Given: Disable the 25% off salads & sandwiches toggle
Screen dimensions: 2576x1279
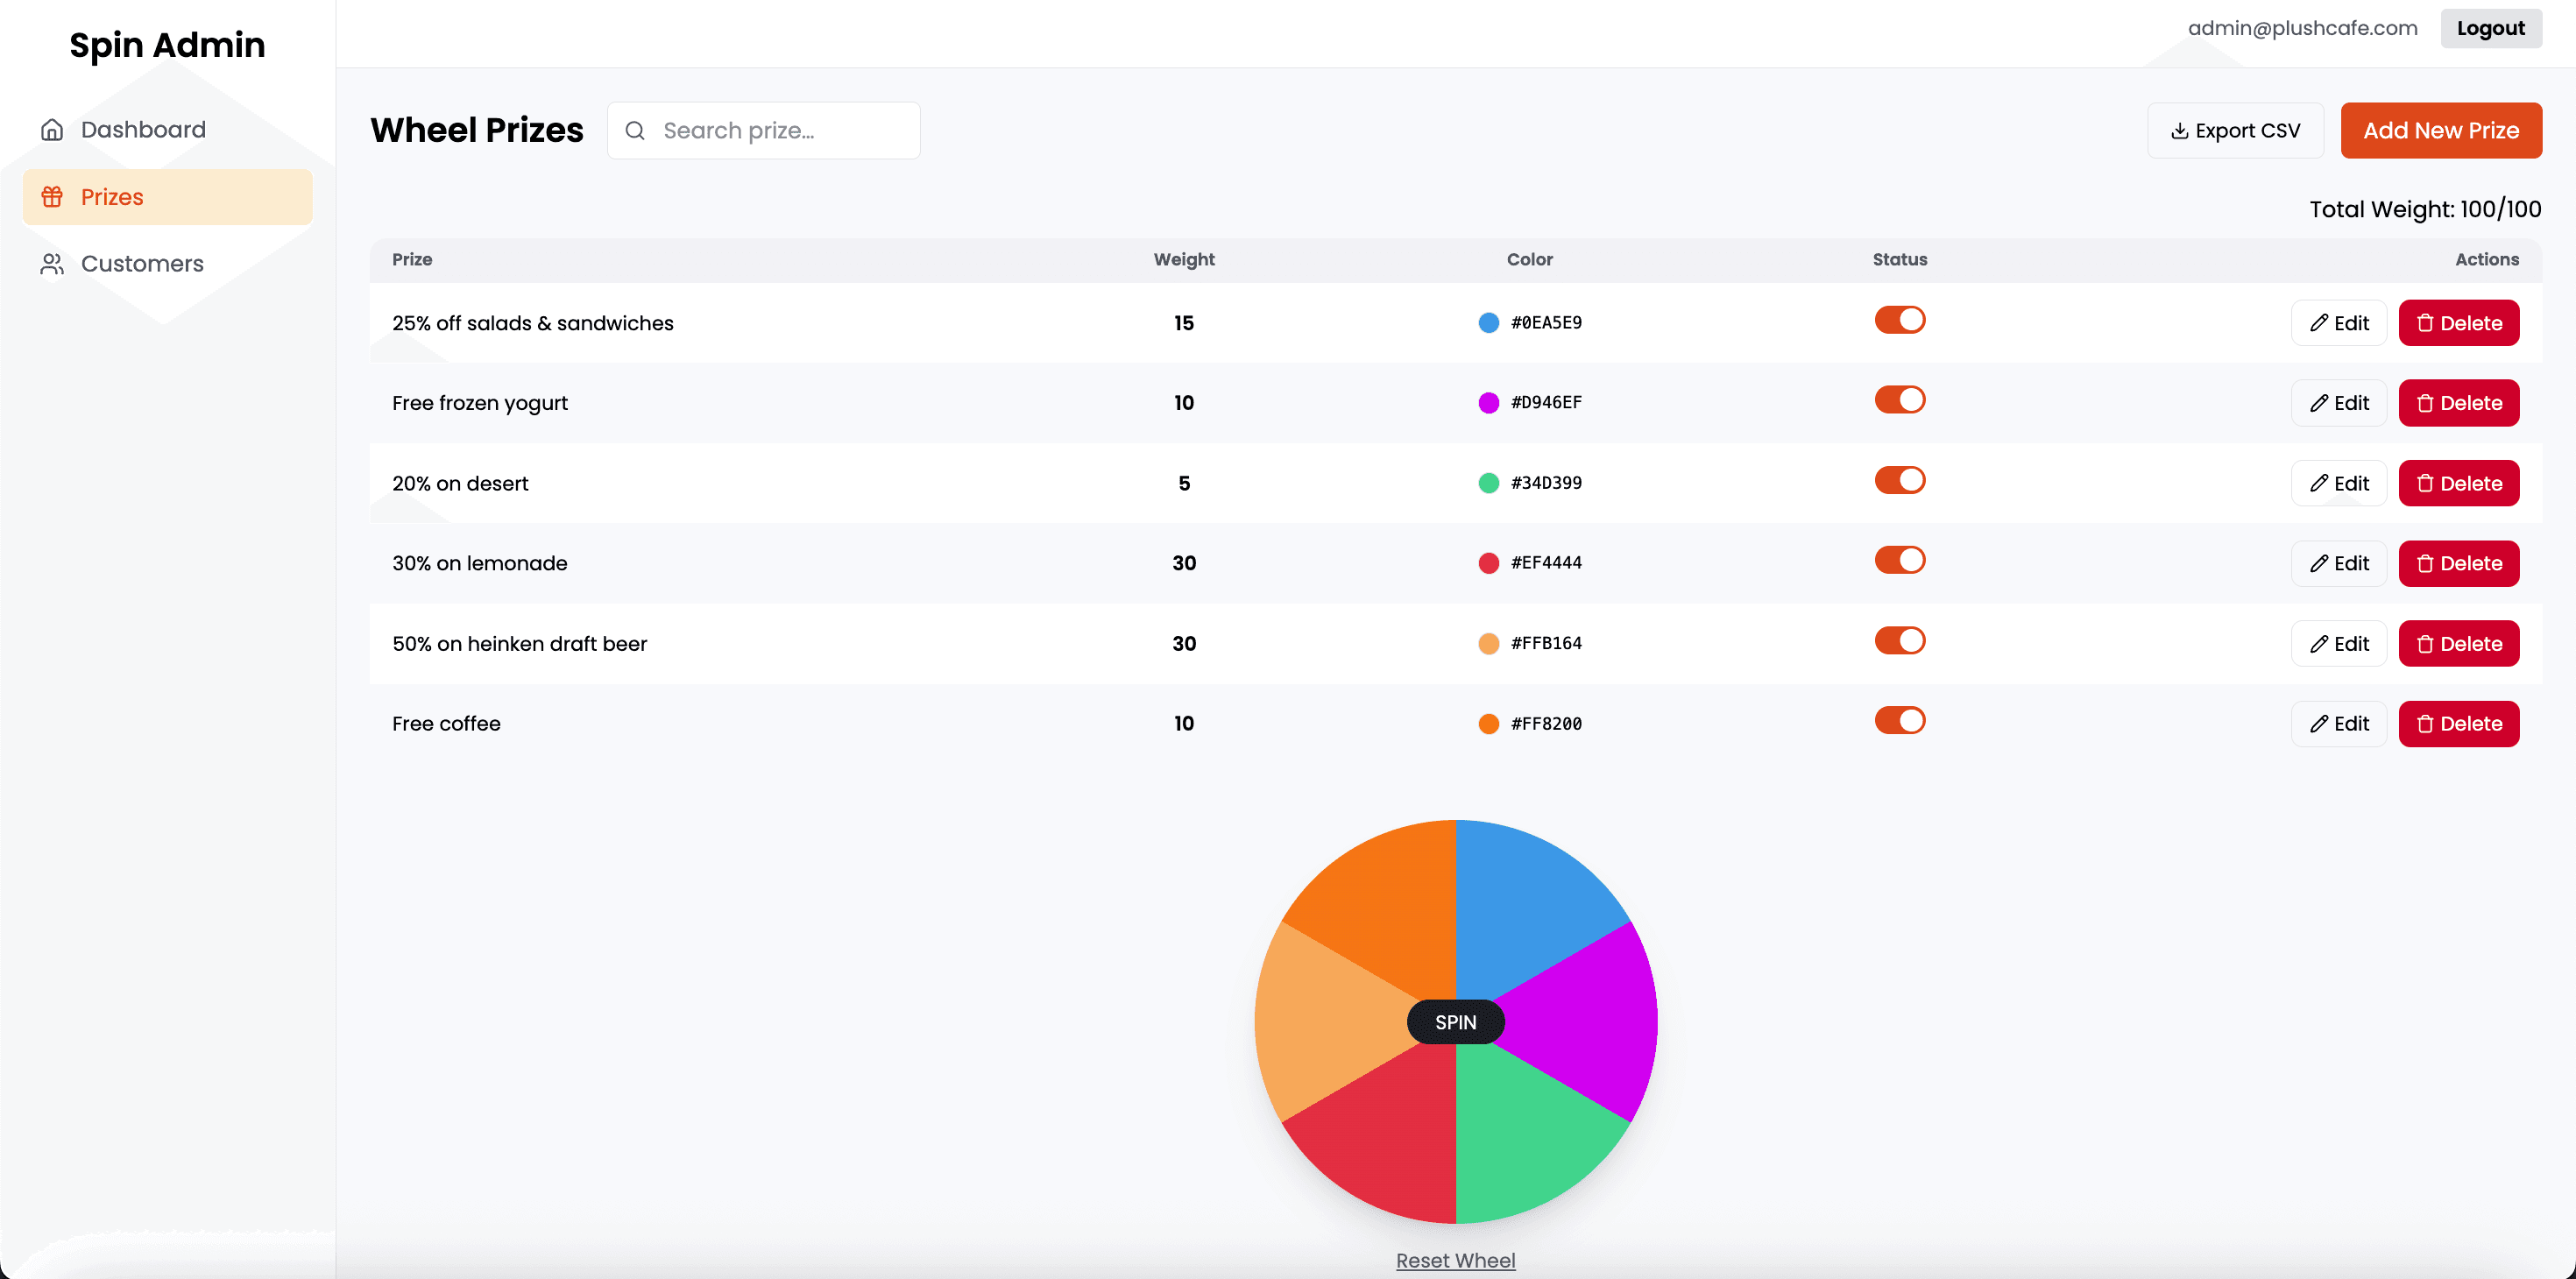Looking at the screenshot, I should click(1899, 320).
